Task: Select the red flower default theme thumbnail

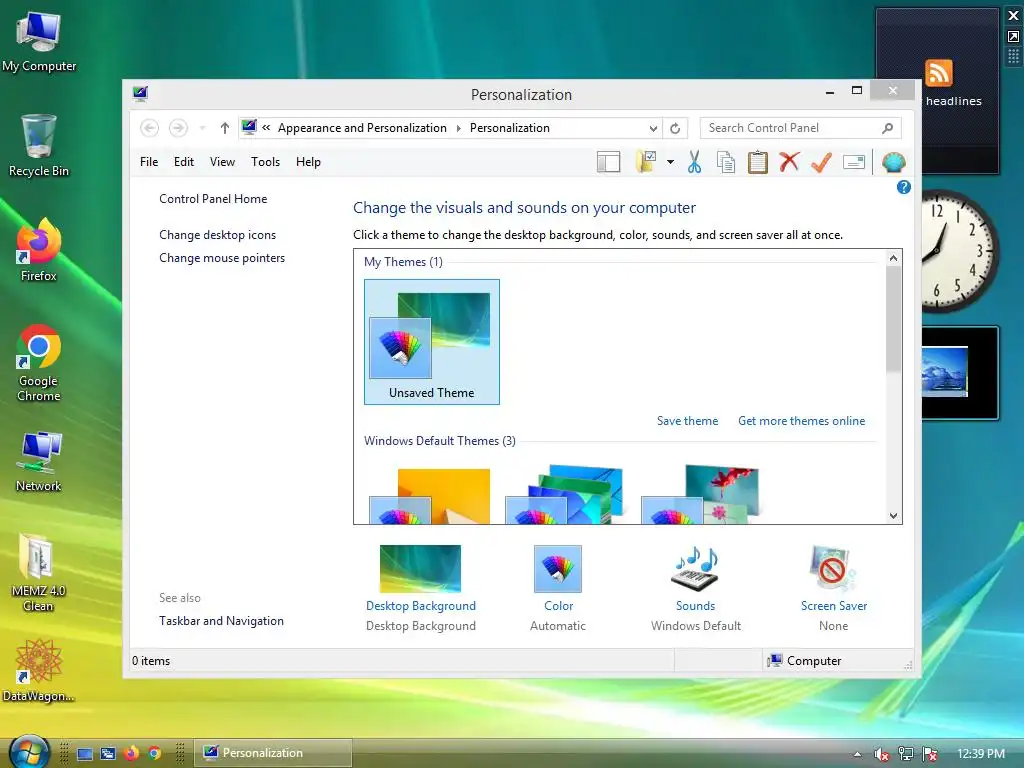Action: [701, 494]
